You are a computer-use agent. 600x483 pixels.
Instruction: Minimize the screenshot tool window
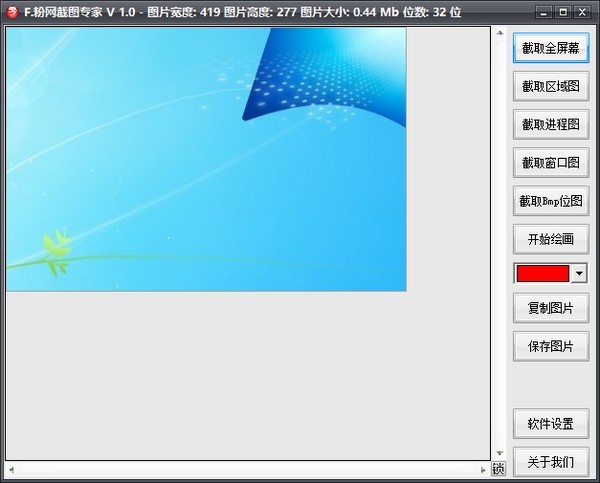tap(545, 12)
